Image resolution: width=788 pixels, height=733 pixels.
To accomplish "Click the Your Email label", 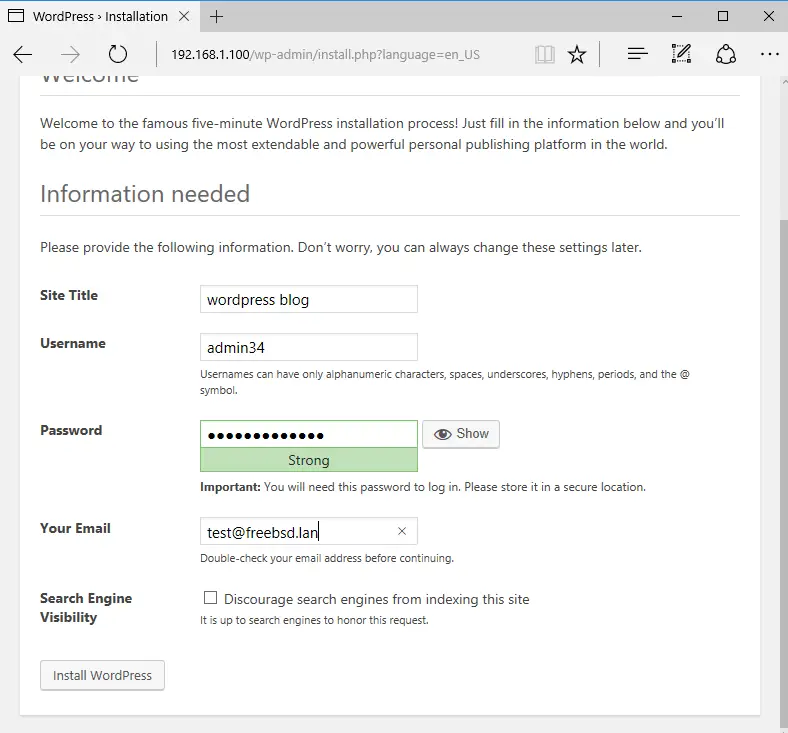I will tap(75, 528).
